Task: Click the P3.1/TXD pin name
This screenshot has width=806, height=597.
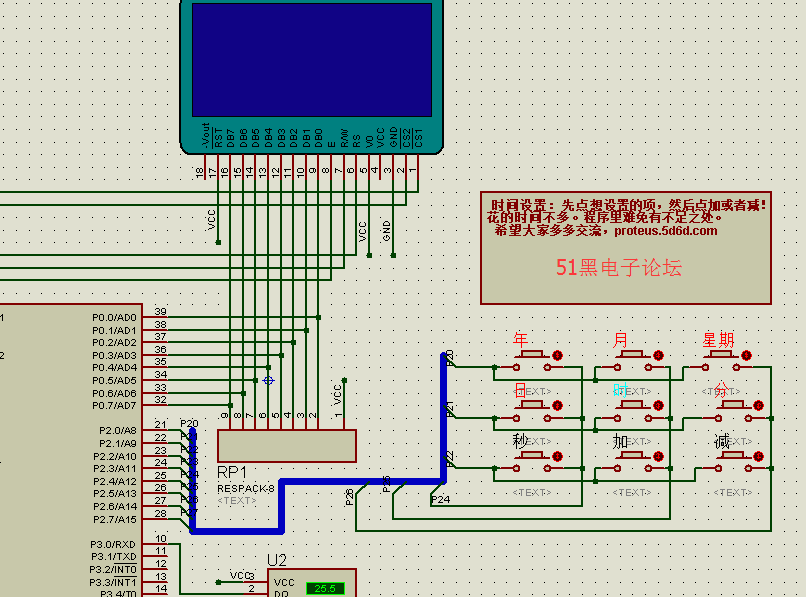Action: click(114, 556)
